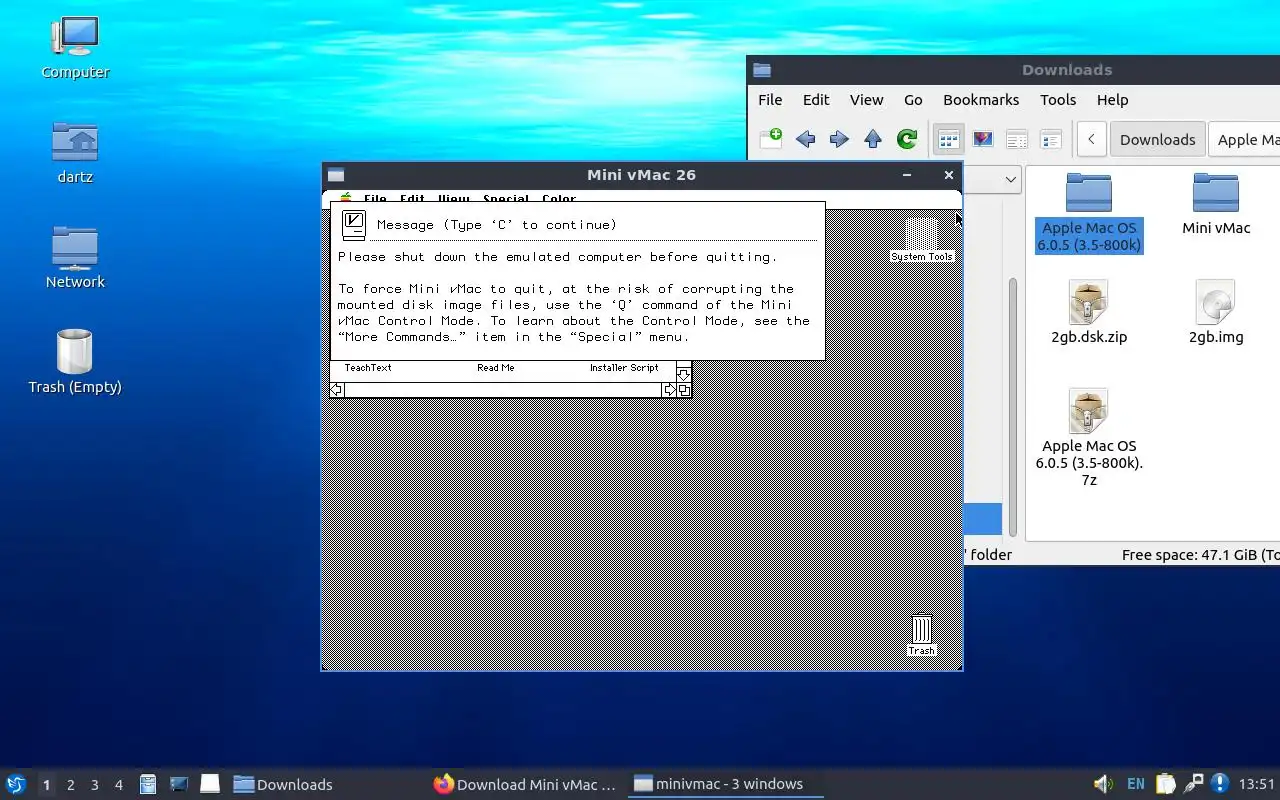Click the volume speaker tray icon
Viewport: 1280px width, 800px height.
1103,784
